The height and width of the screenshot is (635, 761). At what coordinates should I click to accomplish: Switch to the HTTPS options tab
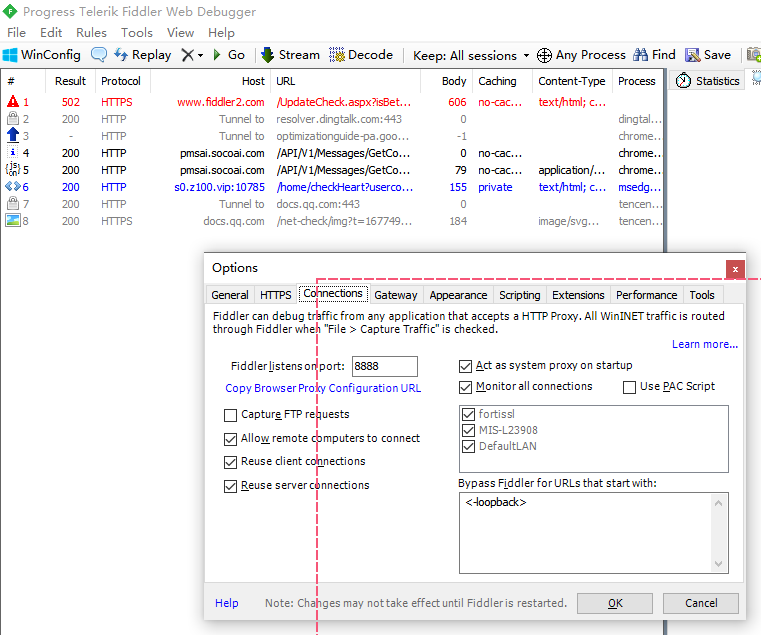[x=275, y=295]
